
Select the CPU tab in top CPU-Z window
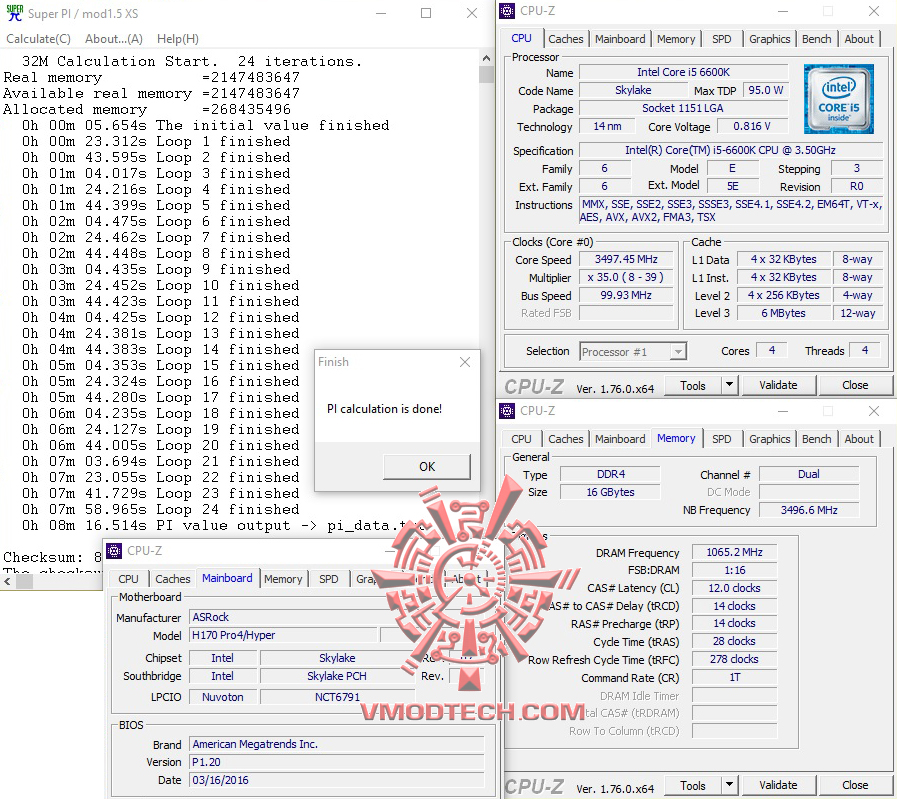click(x=521, y=38)
